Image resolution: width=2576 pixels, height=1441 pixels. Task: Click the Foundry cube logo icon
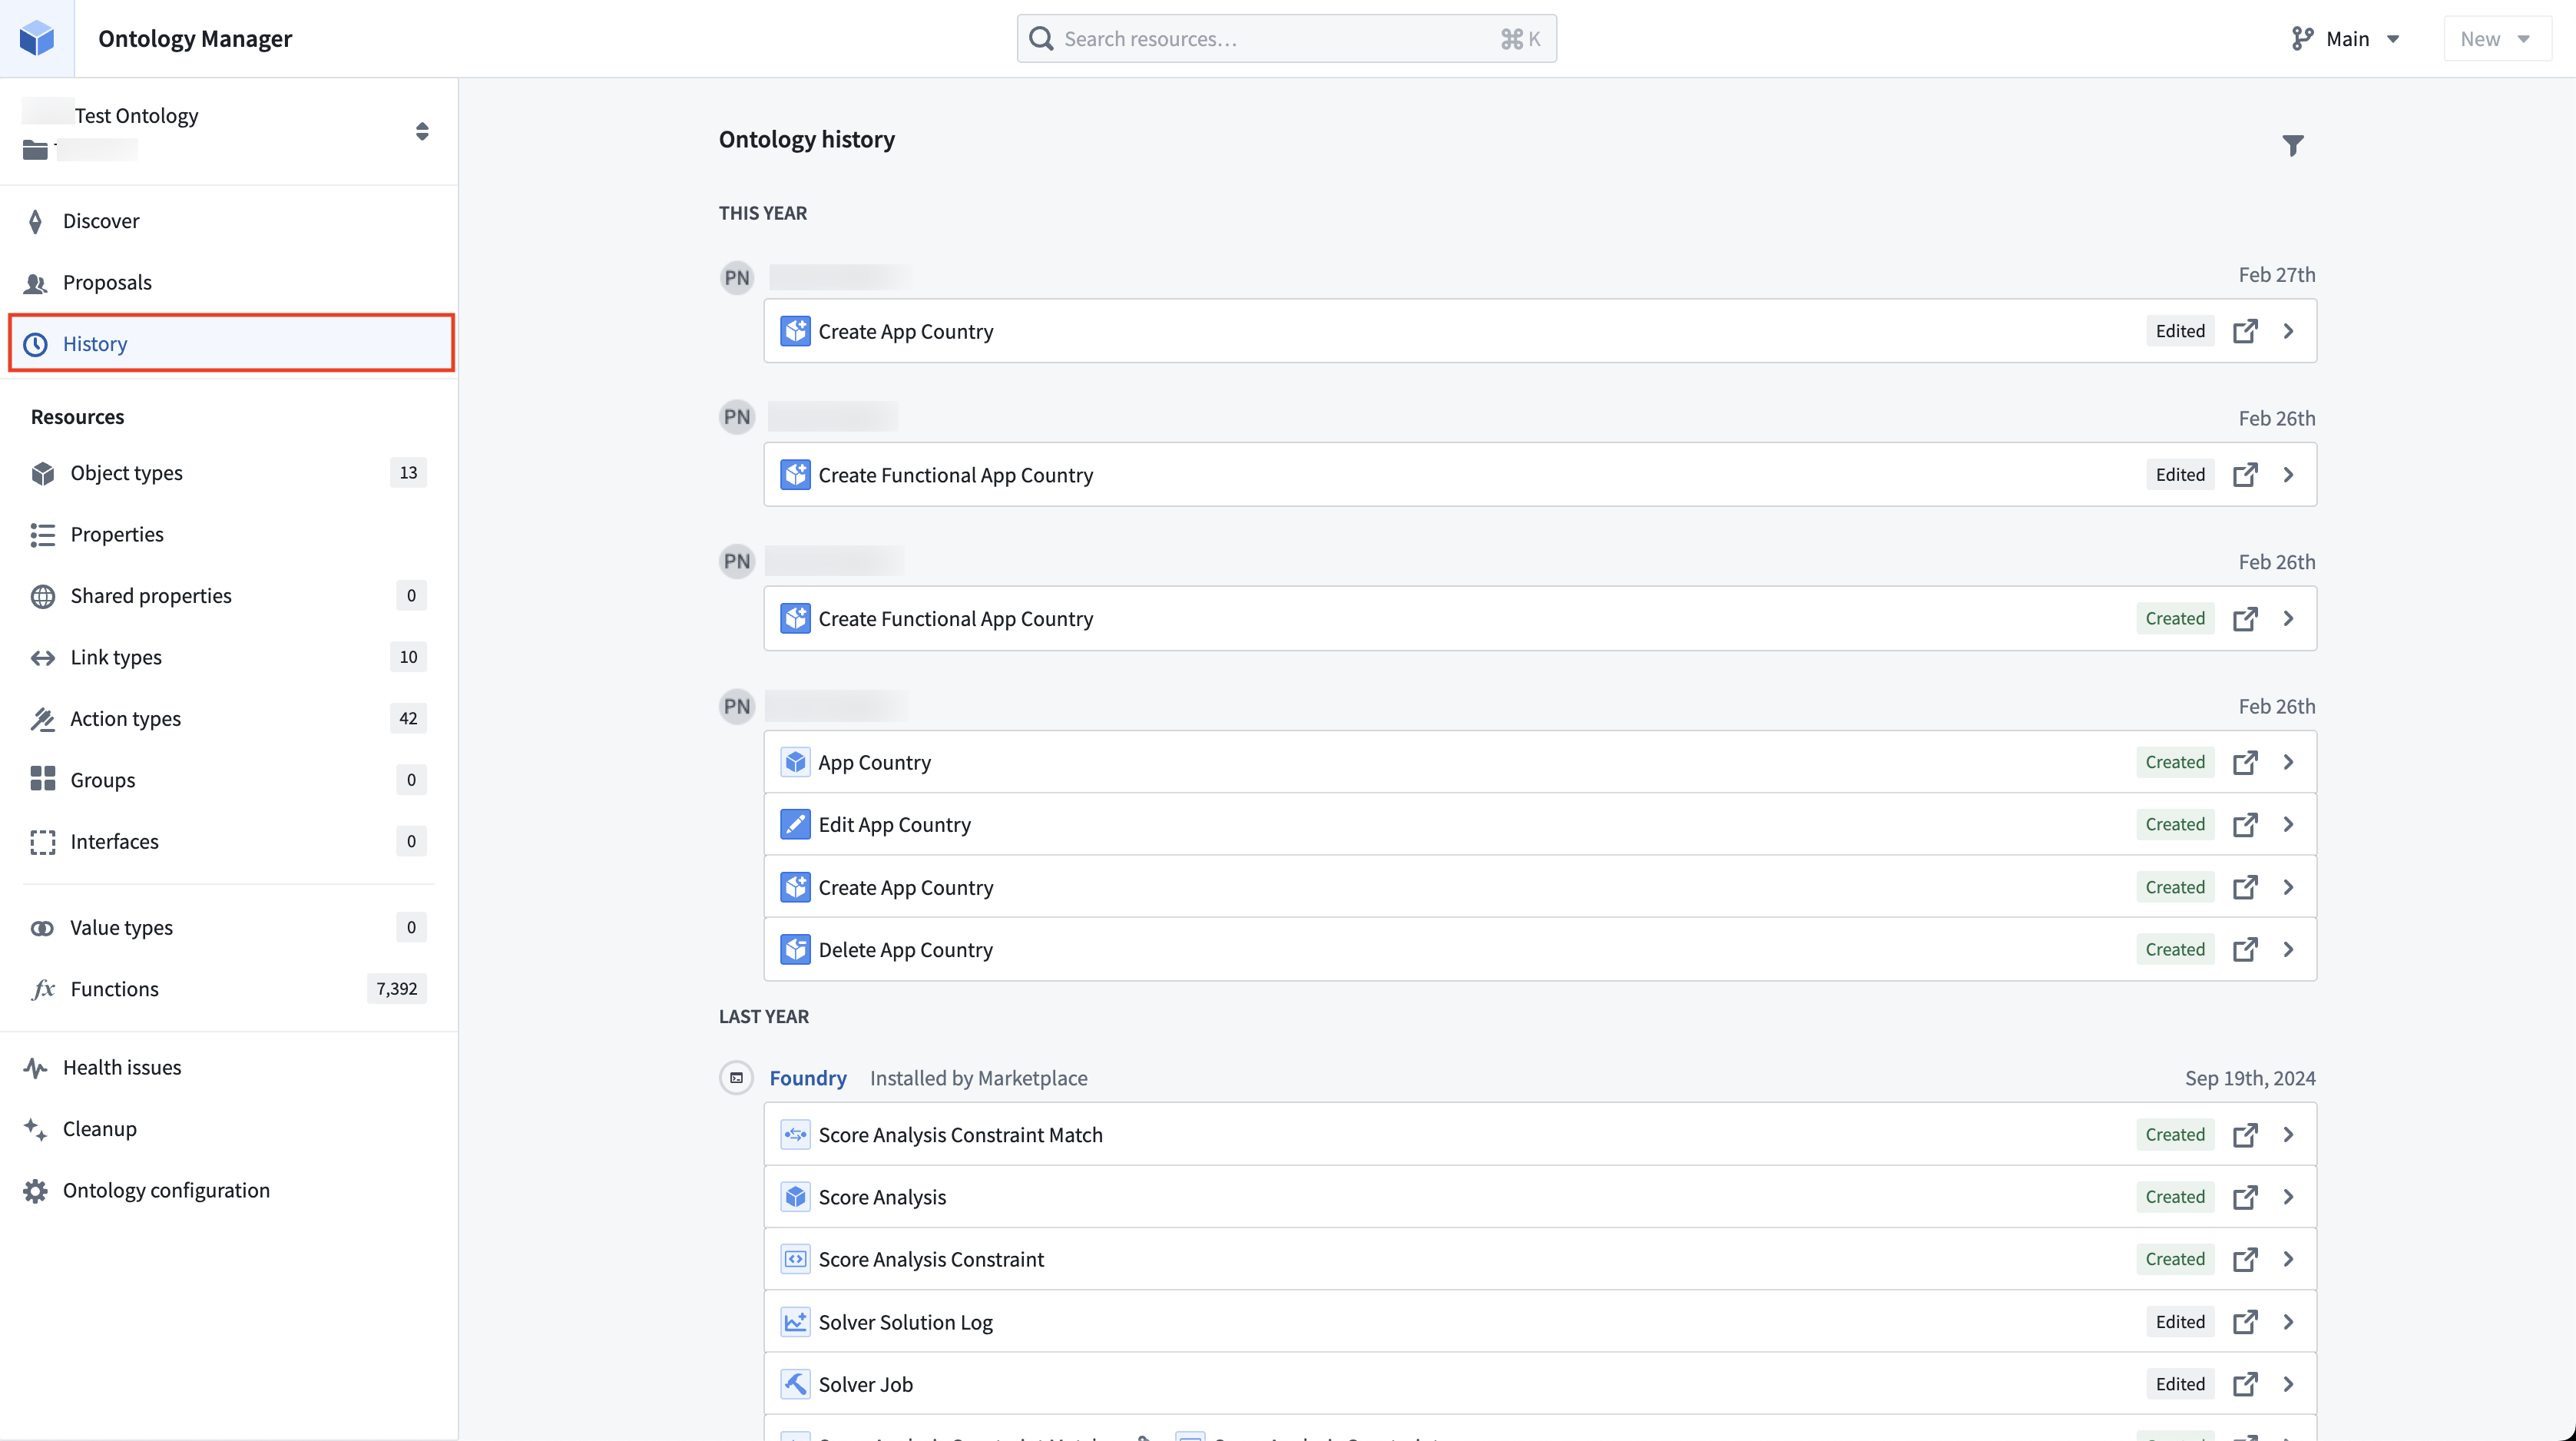[37, 38]
